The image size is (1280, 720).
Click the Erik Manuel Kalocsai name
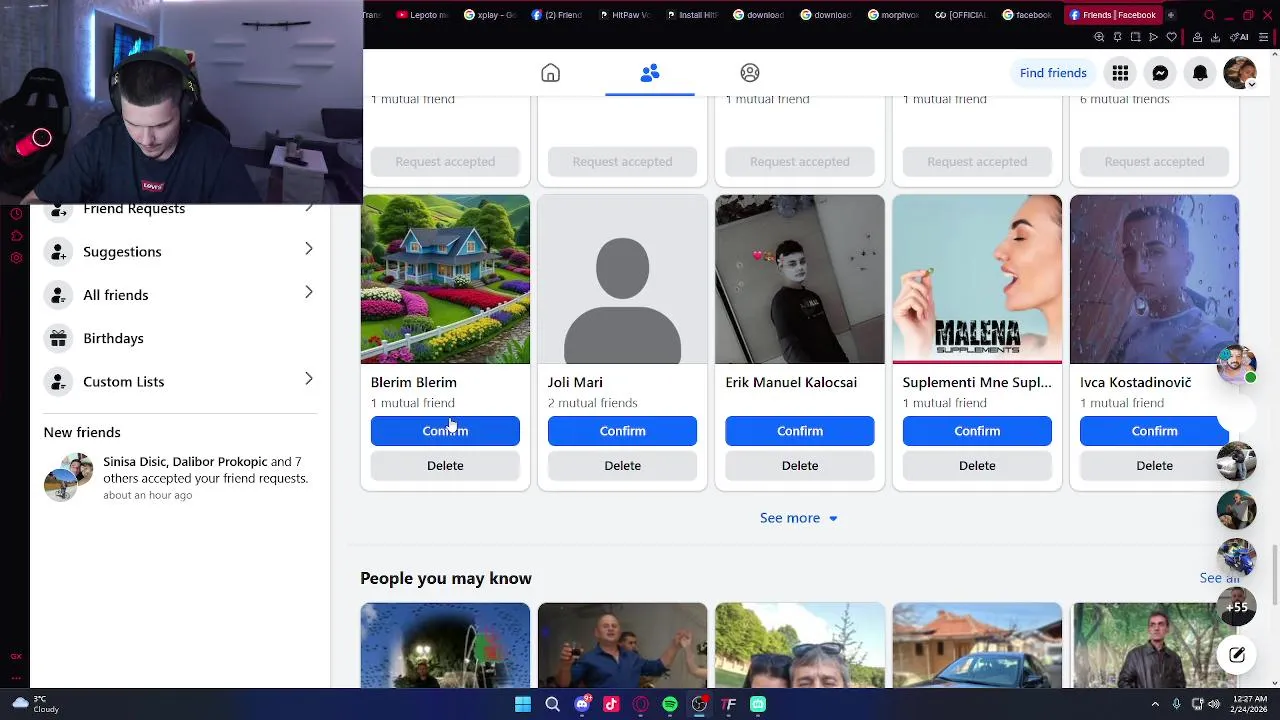coord(791,382)
